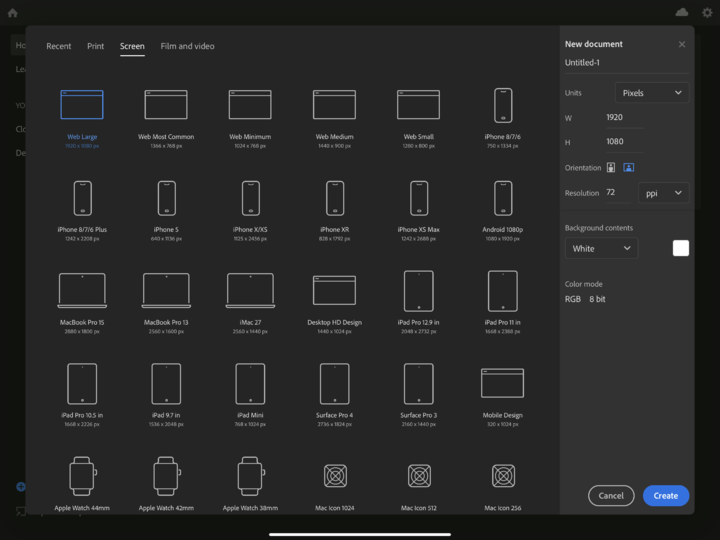720x540 pixels.
Task: Open the Units Pixels dropdown
Action: coord(652,93)
